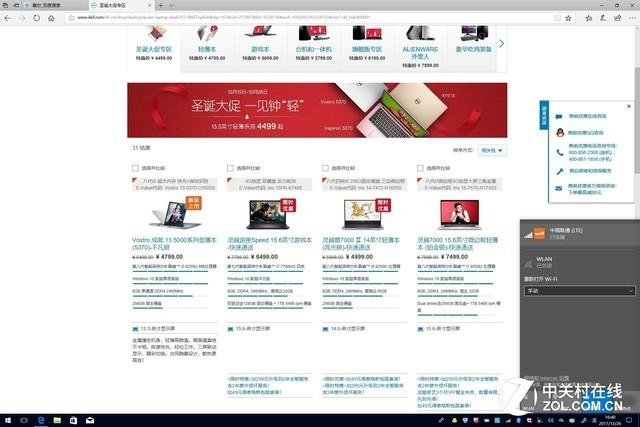Open a new tab with plus button
640x427 pixels.
161,5
